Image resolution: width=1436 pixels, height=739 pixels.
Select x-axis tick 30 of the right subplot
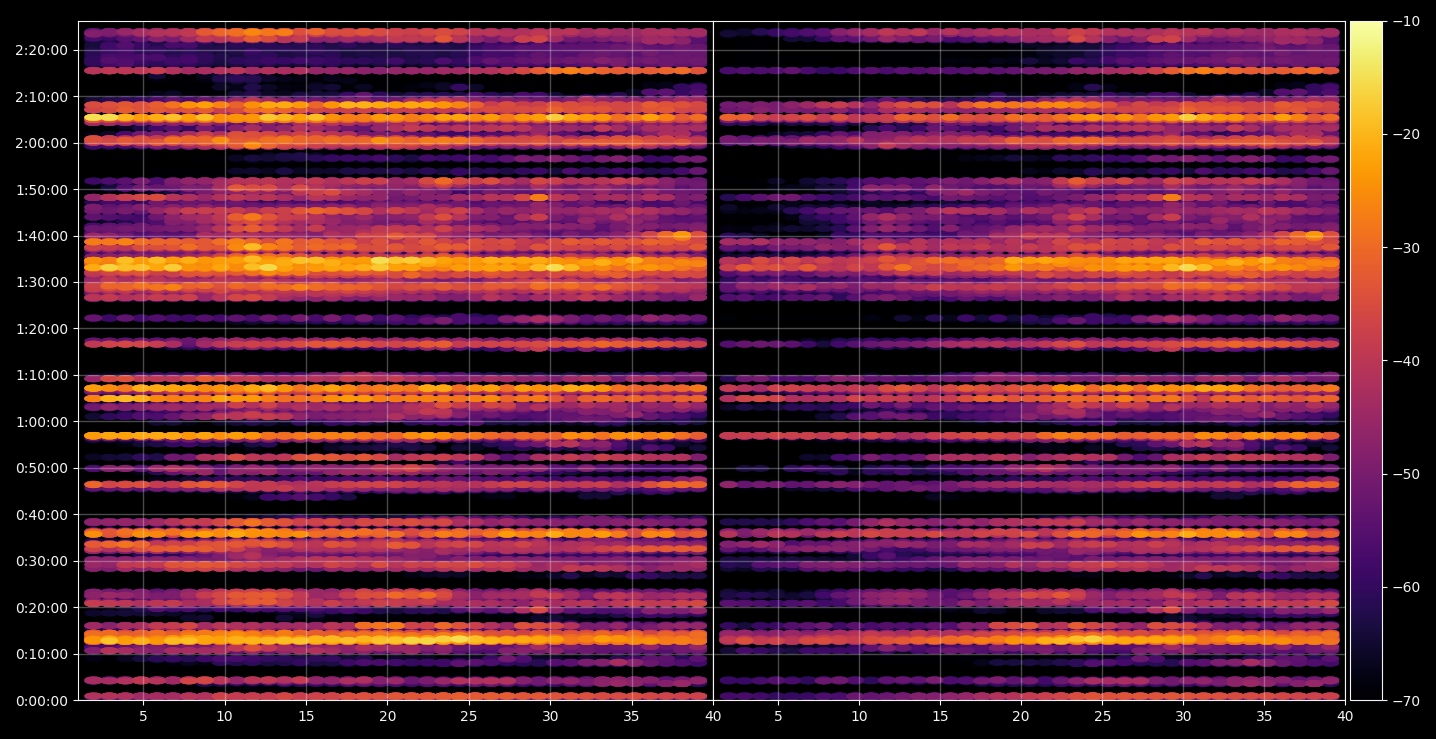(x=1184, y=716)
